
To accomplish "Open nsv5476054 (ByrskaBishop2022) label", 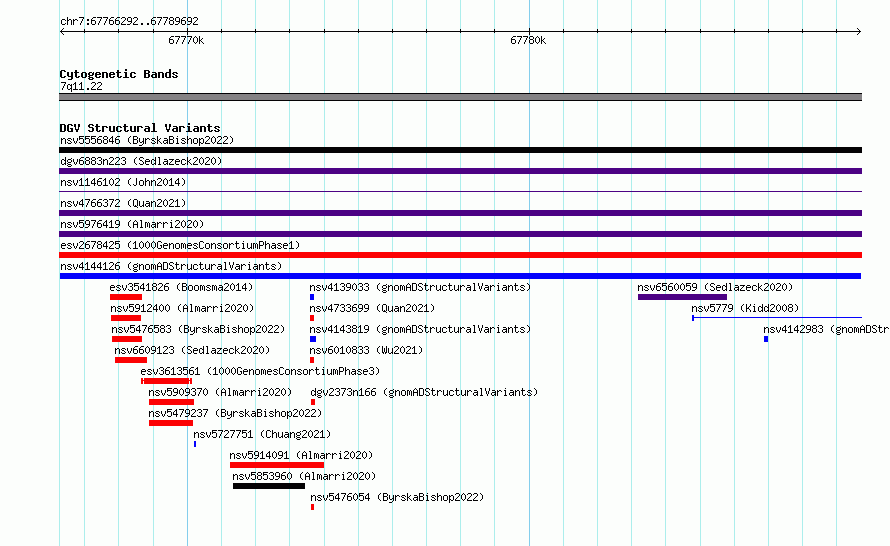I will tap(397, 497).
